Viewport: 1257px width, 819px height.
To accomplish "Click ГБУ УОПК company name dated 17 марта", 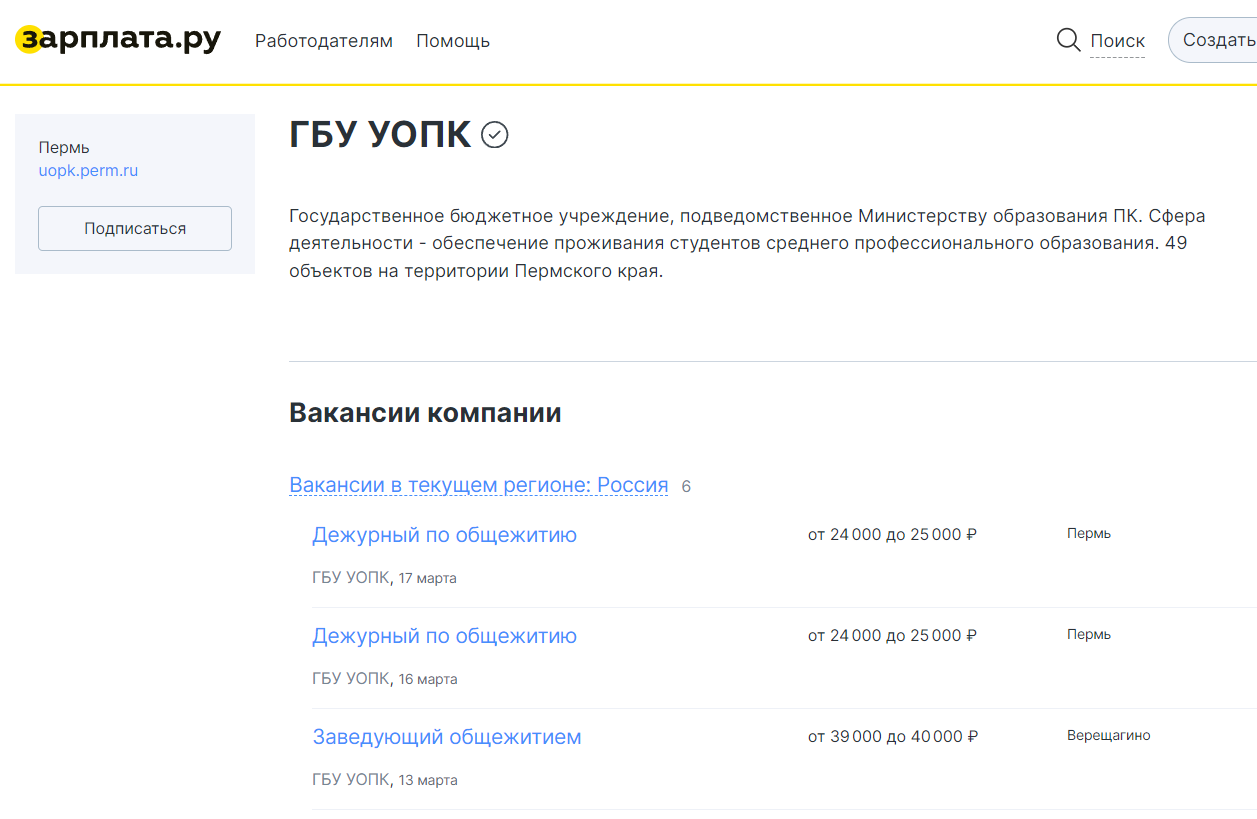I will click(351, 578).
